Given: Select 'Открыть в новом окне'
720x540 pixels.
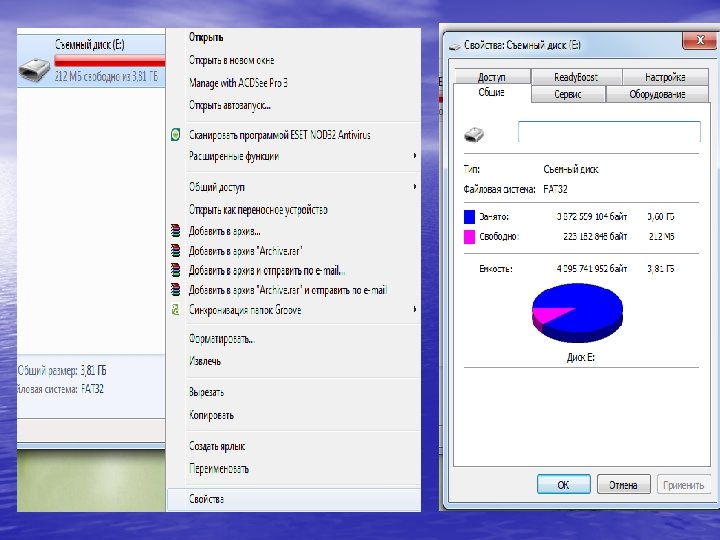Looking at the screenshot, I should [x=231, y=60].
